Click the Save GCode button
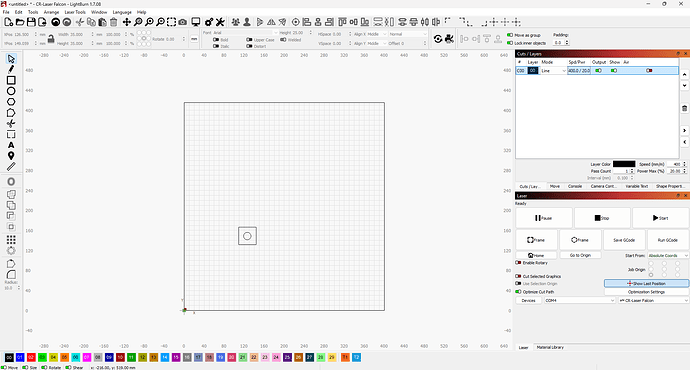Image resolution: width=690 pixels, height=370 pixels. [x=624, y=240]
